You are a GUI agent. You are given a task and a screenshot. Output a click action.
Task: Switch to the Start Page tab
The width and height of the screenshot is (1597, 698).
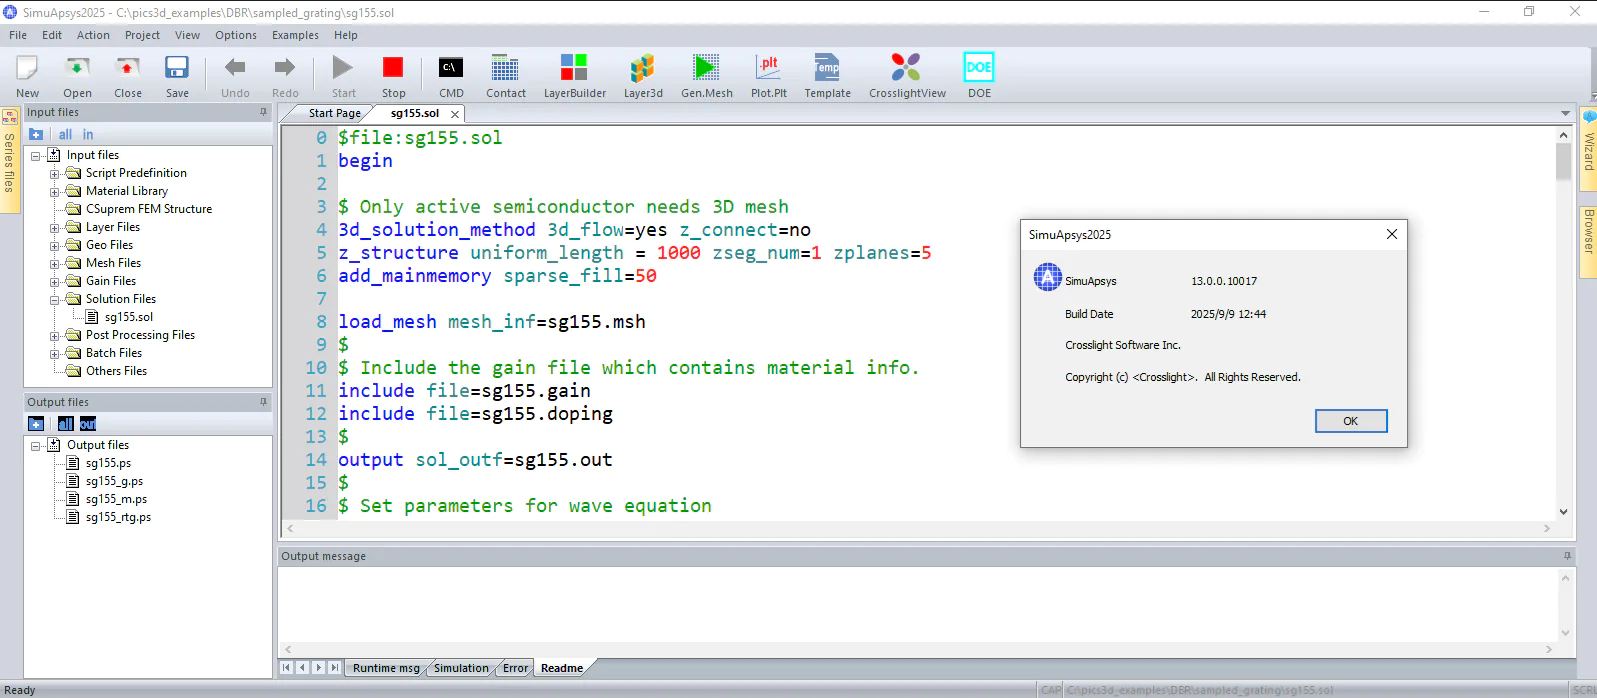334,113
